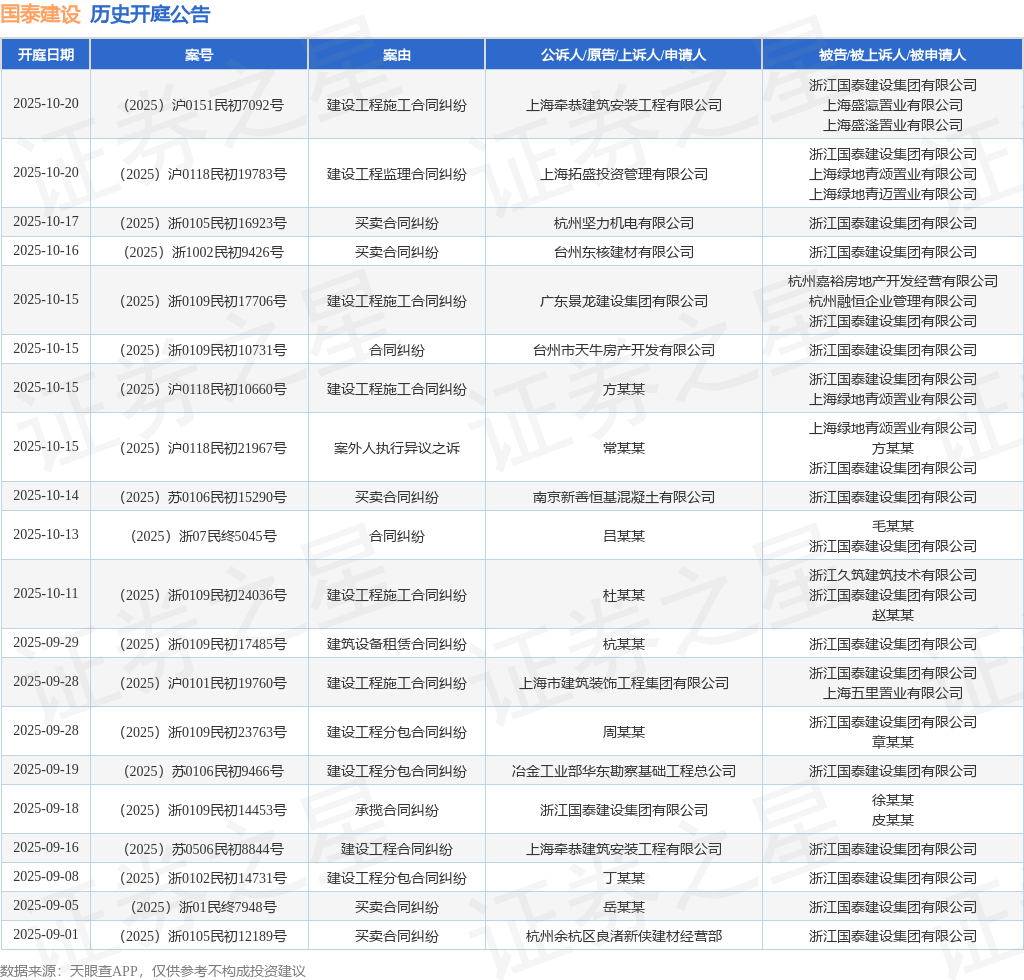This screenshot has height=980, width=1024.
Task: Click case number (2025)苏0106民初9466号
Action: [204, 771]
